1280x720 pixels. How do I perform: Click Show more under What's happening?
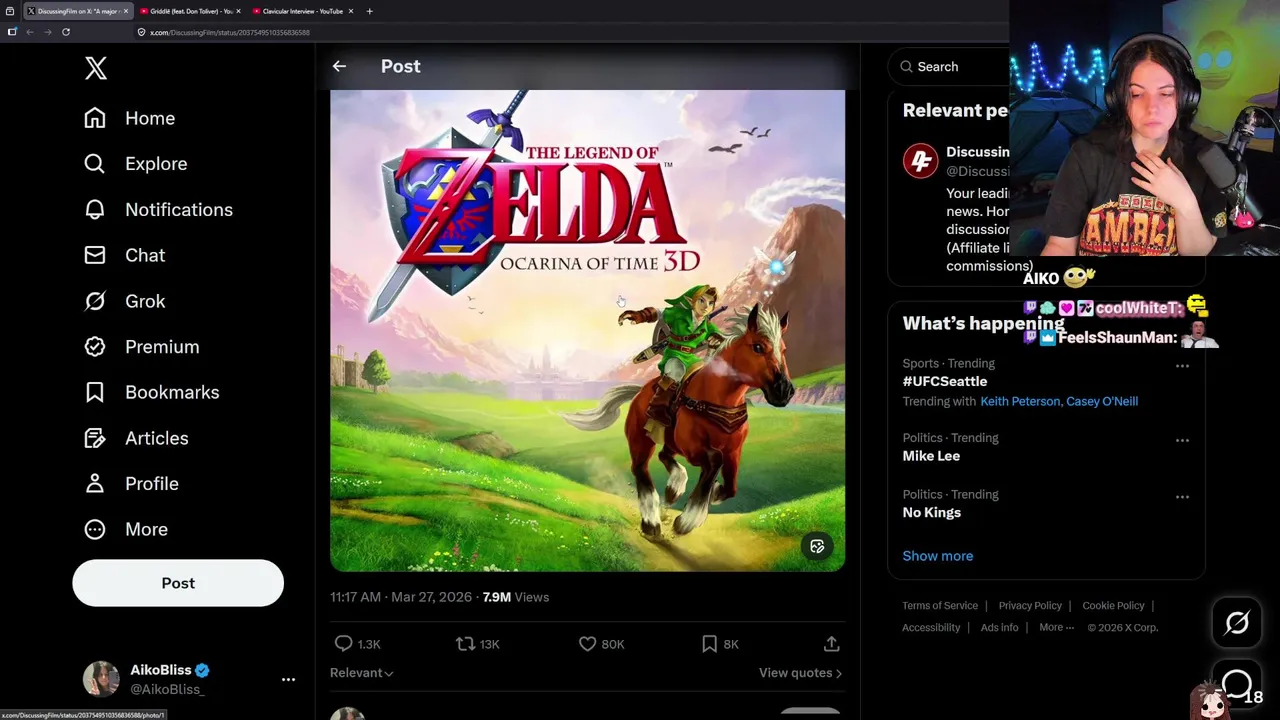(938, 556)
